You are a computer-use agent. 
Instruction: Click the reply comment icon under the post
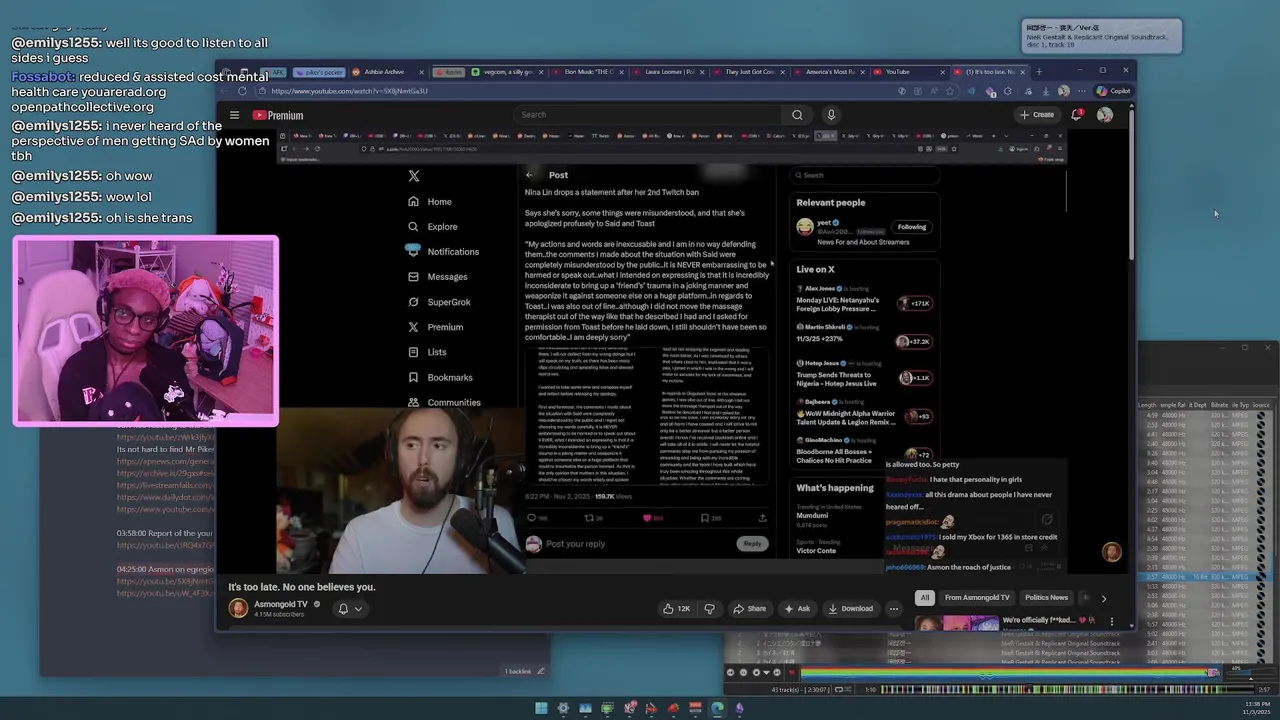coord(531,518)
